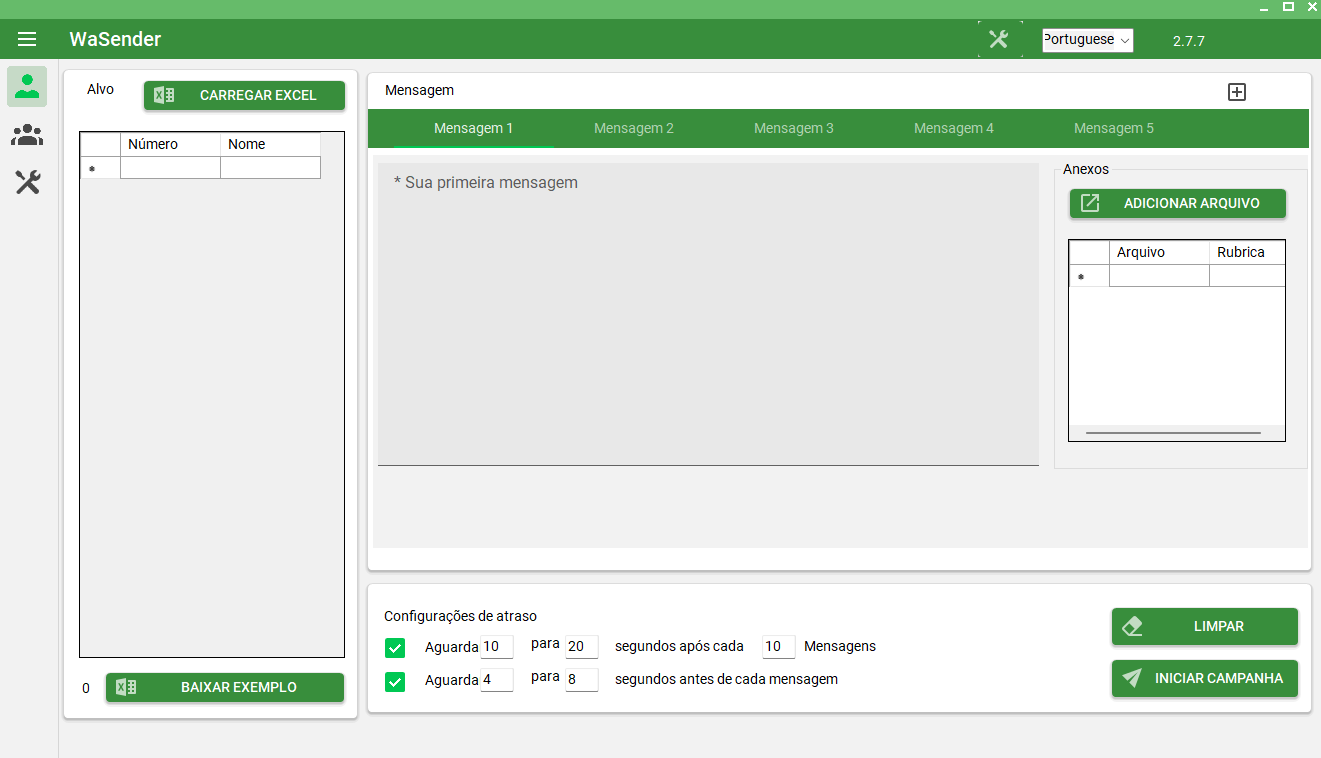The image size is (1321, 758).
Task: Click the Carregar Excel button
Action: (x=245, y=95)
